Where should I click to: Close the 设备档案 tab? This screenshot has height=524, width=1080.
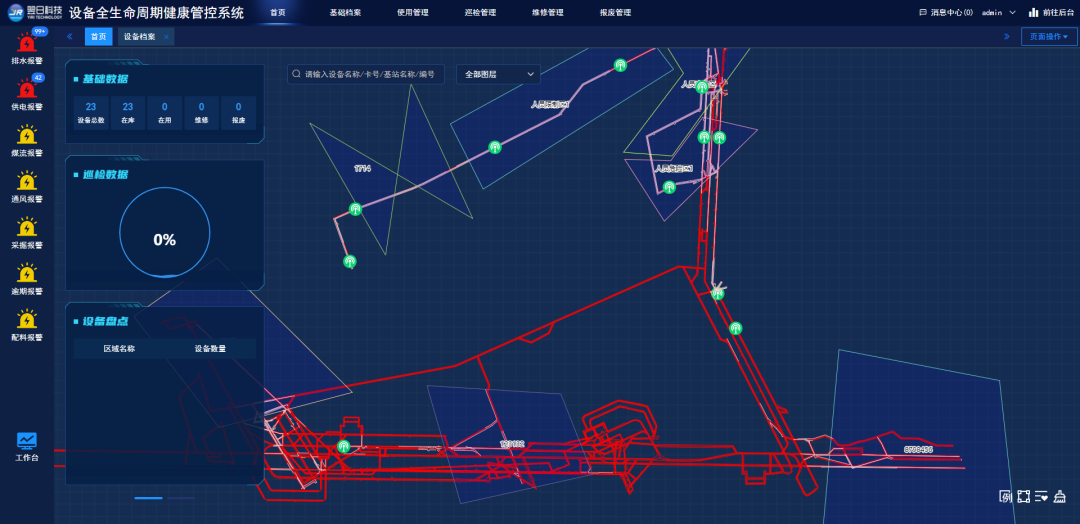166,37
